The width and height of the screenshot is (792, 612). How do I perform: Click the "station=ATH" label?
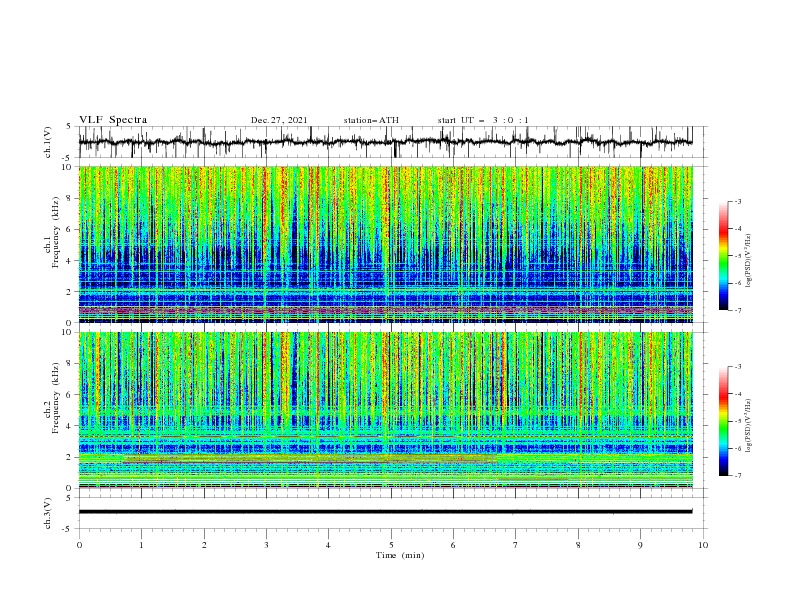[371, 120]
